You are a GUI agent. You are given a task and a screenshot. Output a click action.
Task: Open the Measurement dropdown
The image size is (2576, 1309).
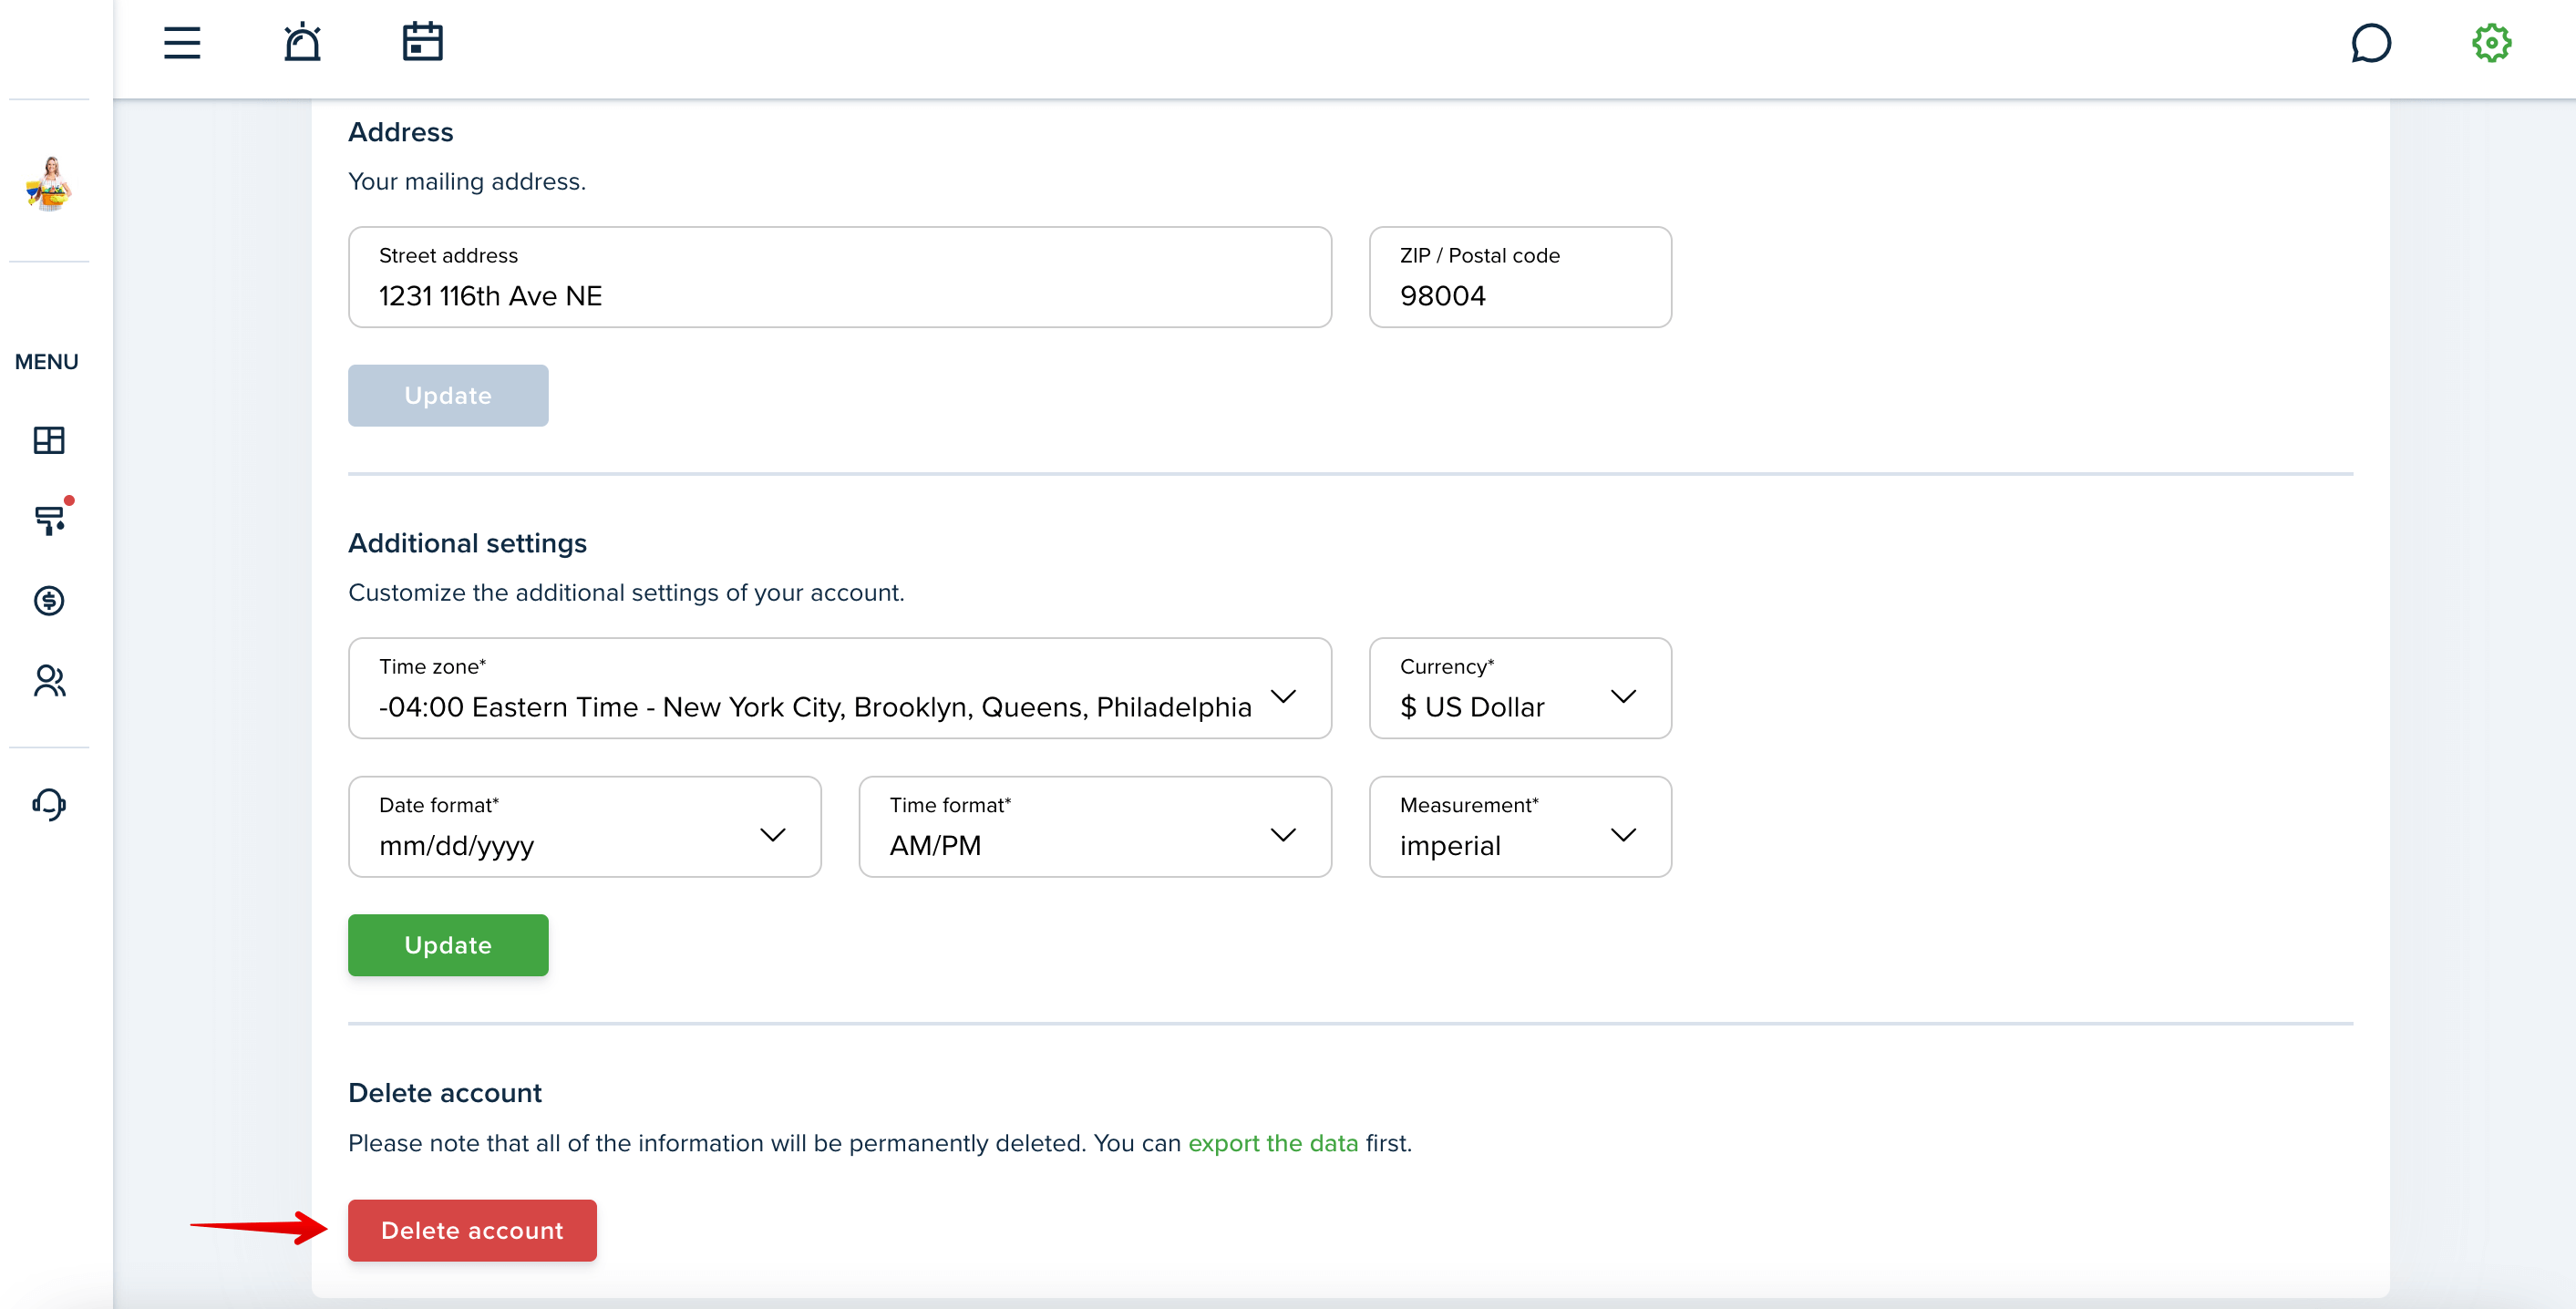coord(1520,827)
